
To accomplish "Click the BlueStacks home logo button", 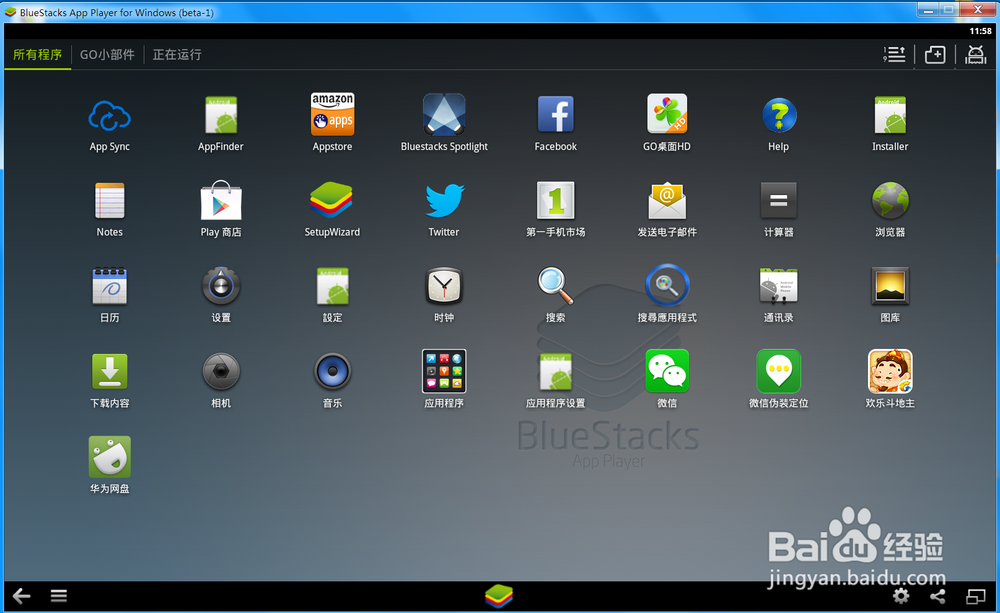I will [x=499, y=596].
